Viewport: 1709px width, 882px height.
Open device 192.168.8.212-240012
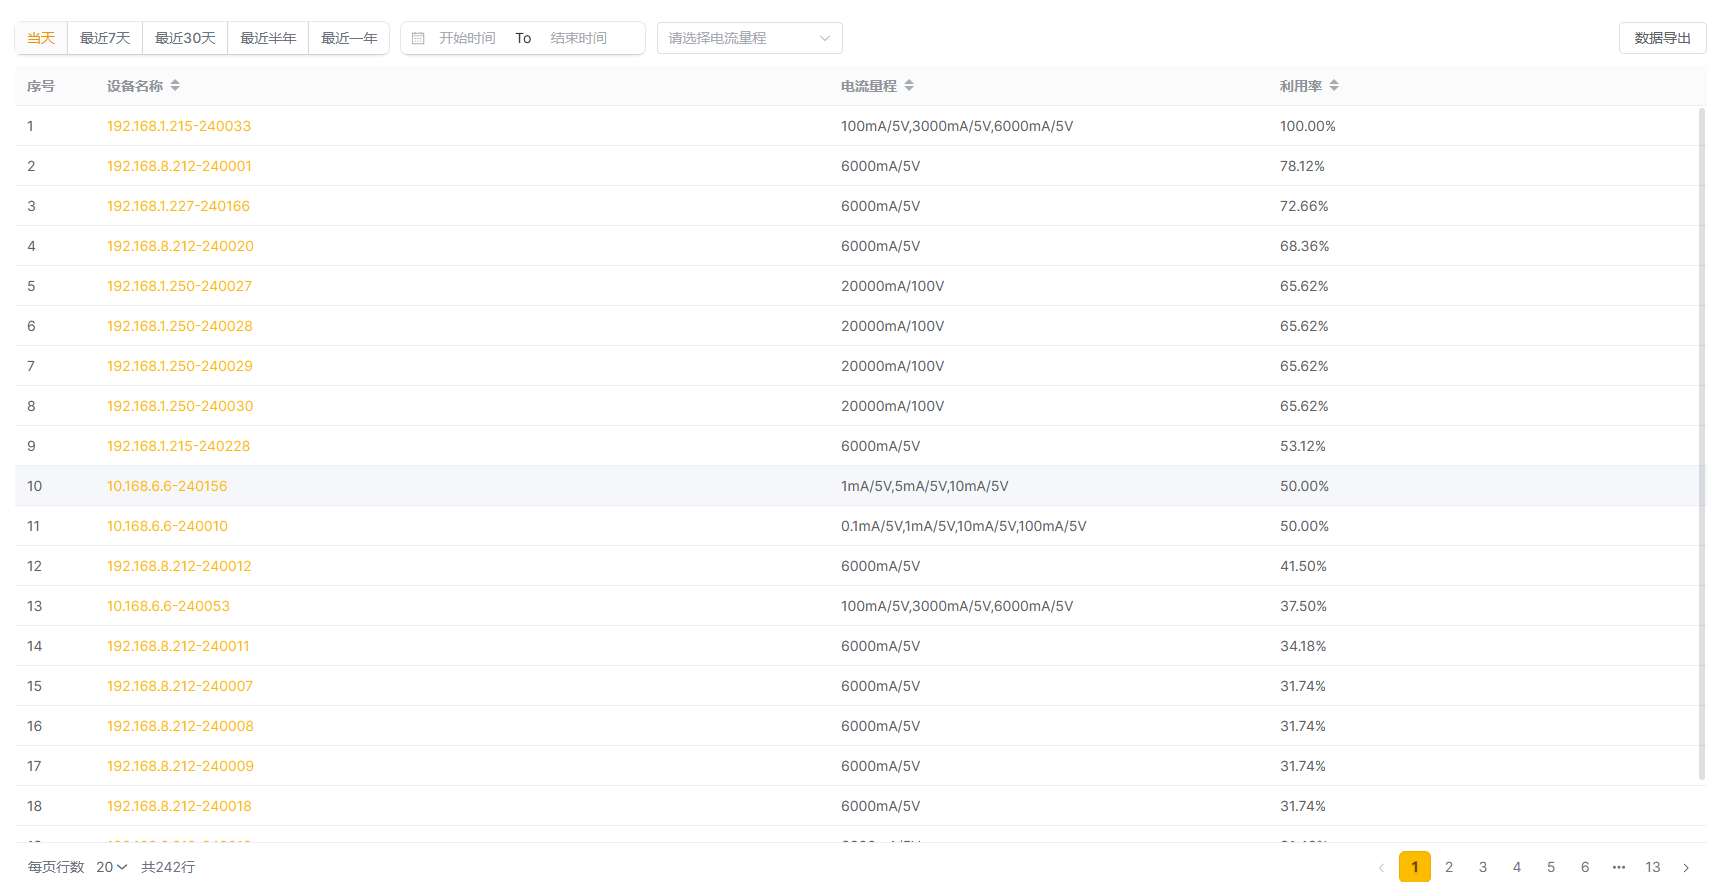(x=179, y=566)
